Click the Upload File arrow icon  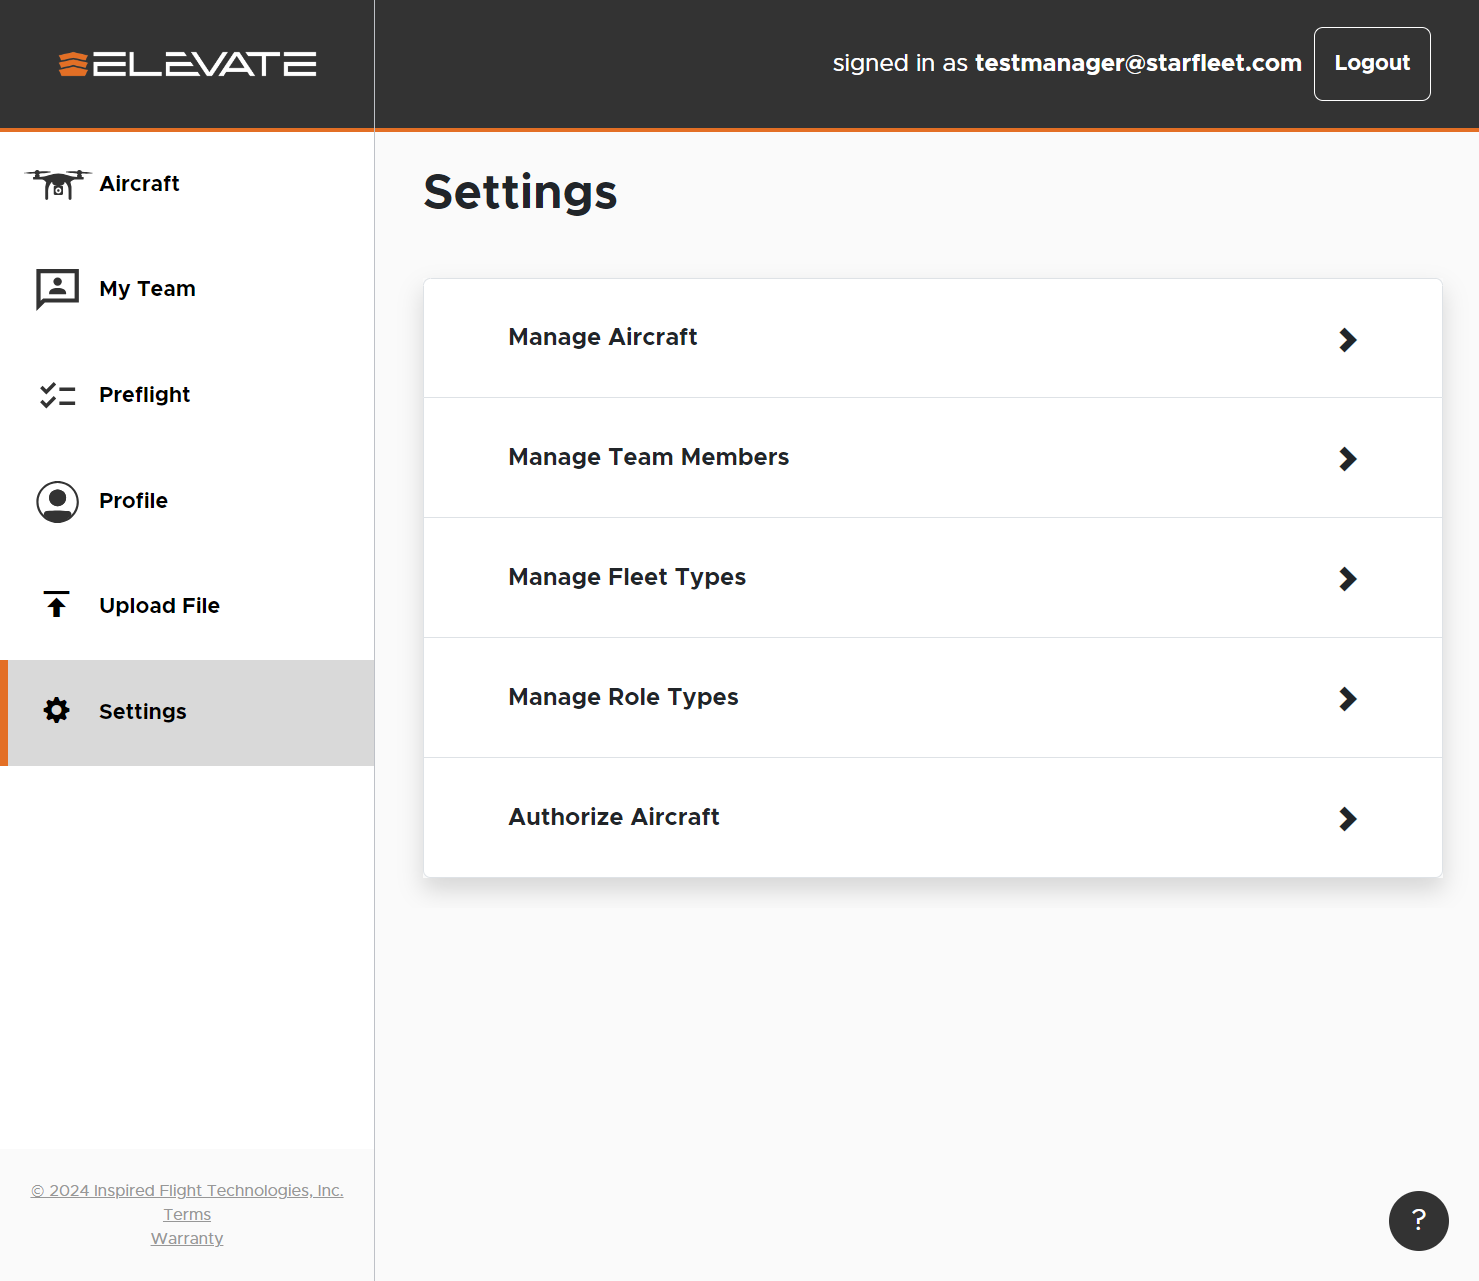tap(57, 605)
